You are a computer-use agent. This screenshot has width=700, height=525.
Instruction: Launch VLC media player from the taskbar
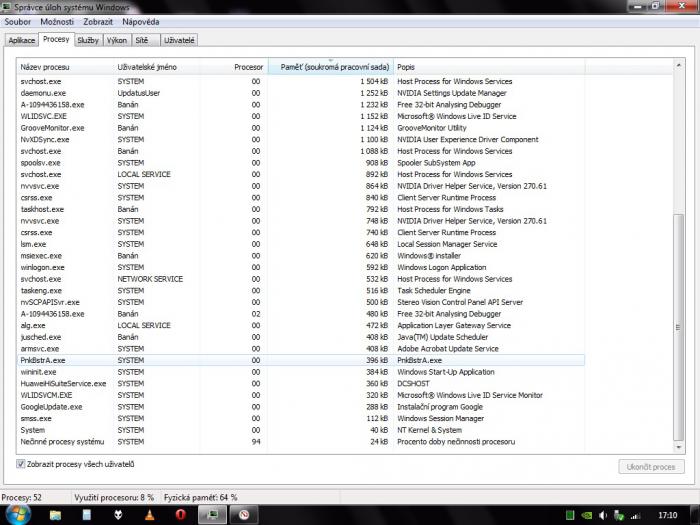[x=149, y=515]
